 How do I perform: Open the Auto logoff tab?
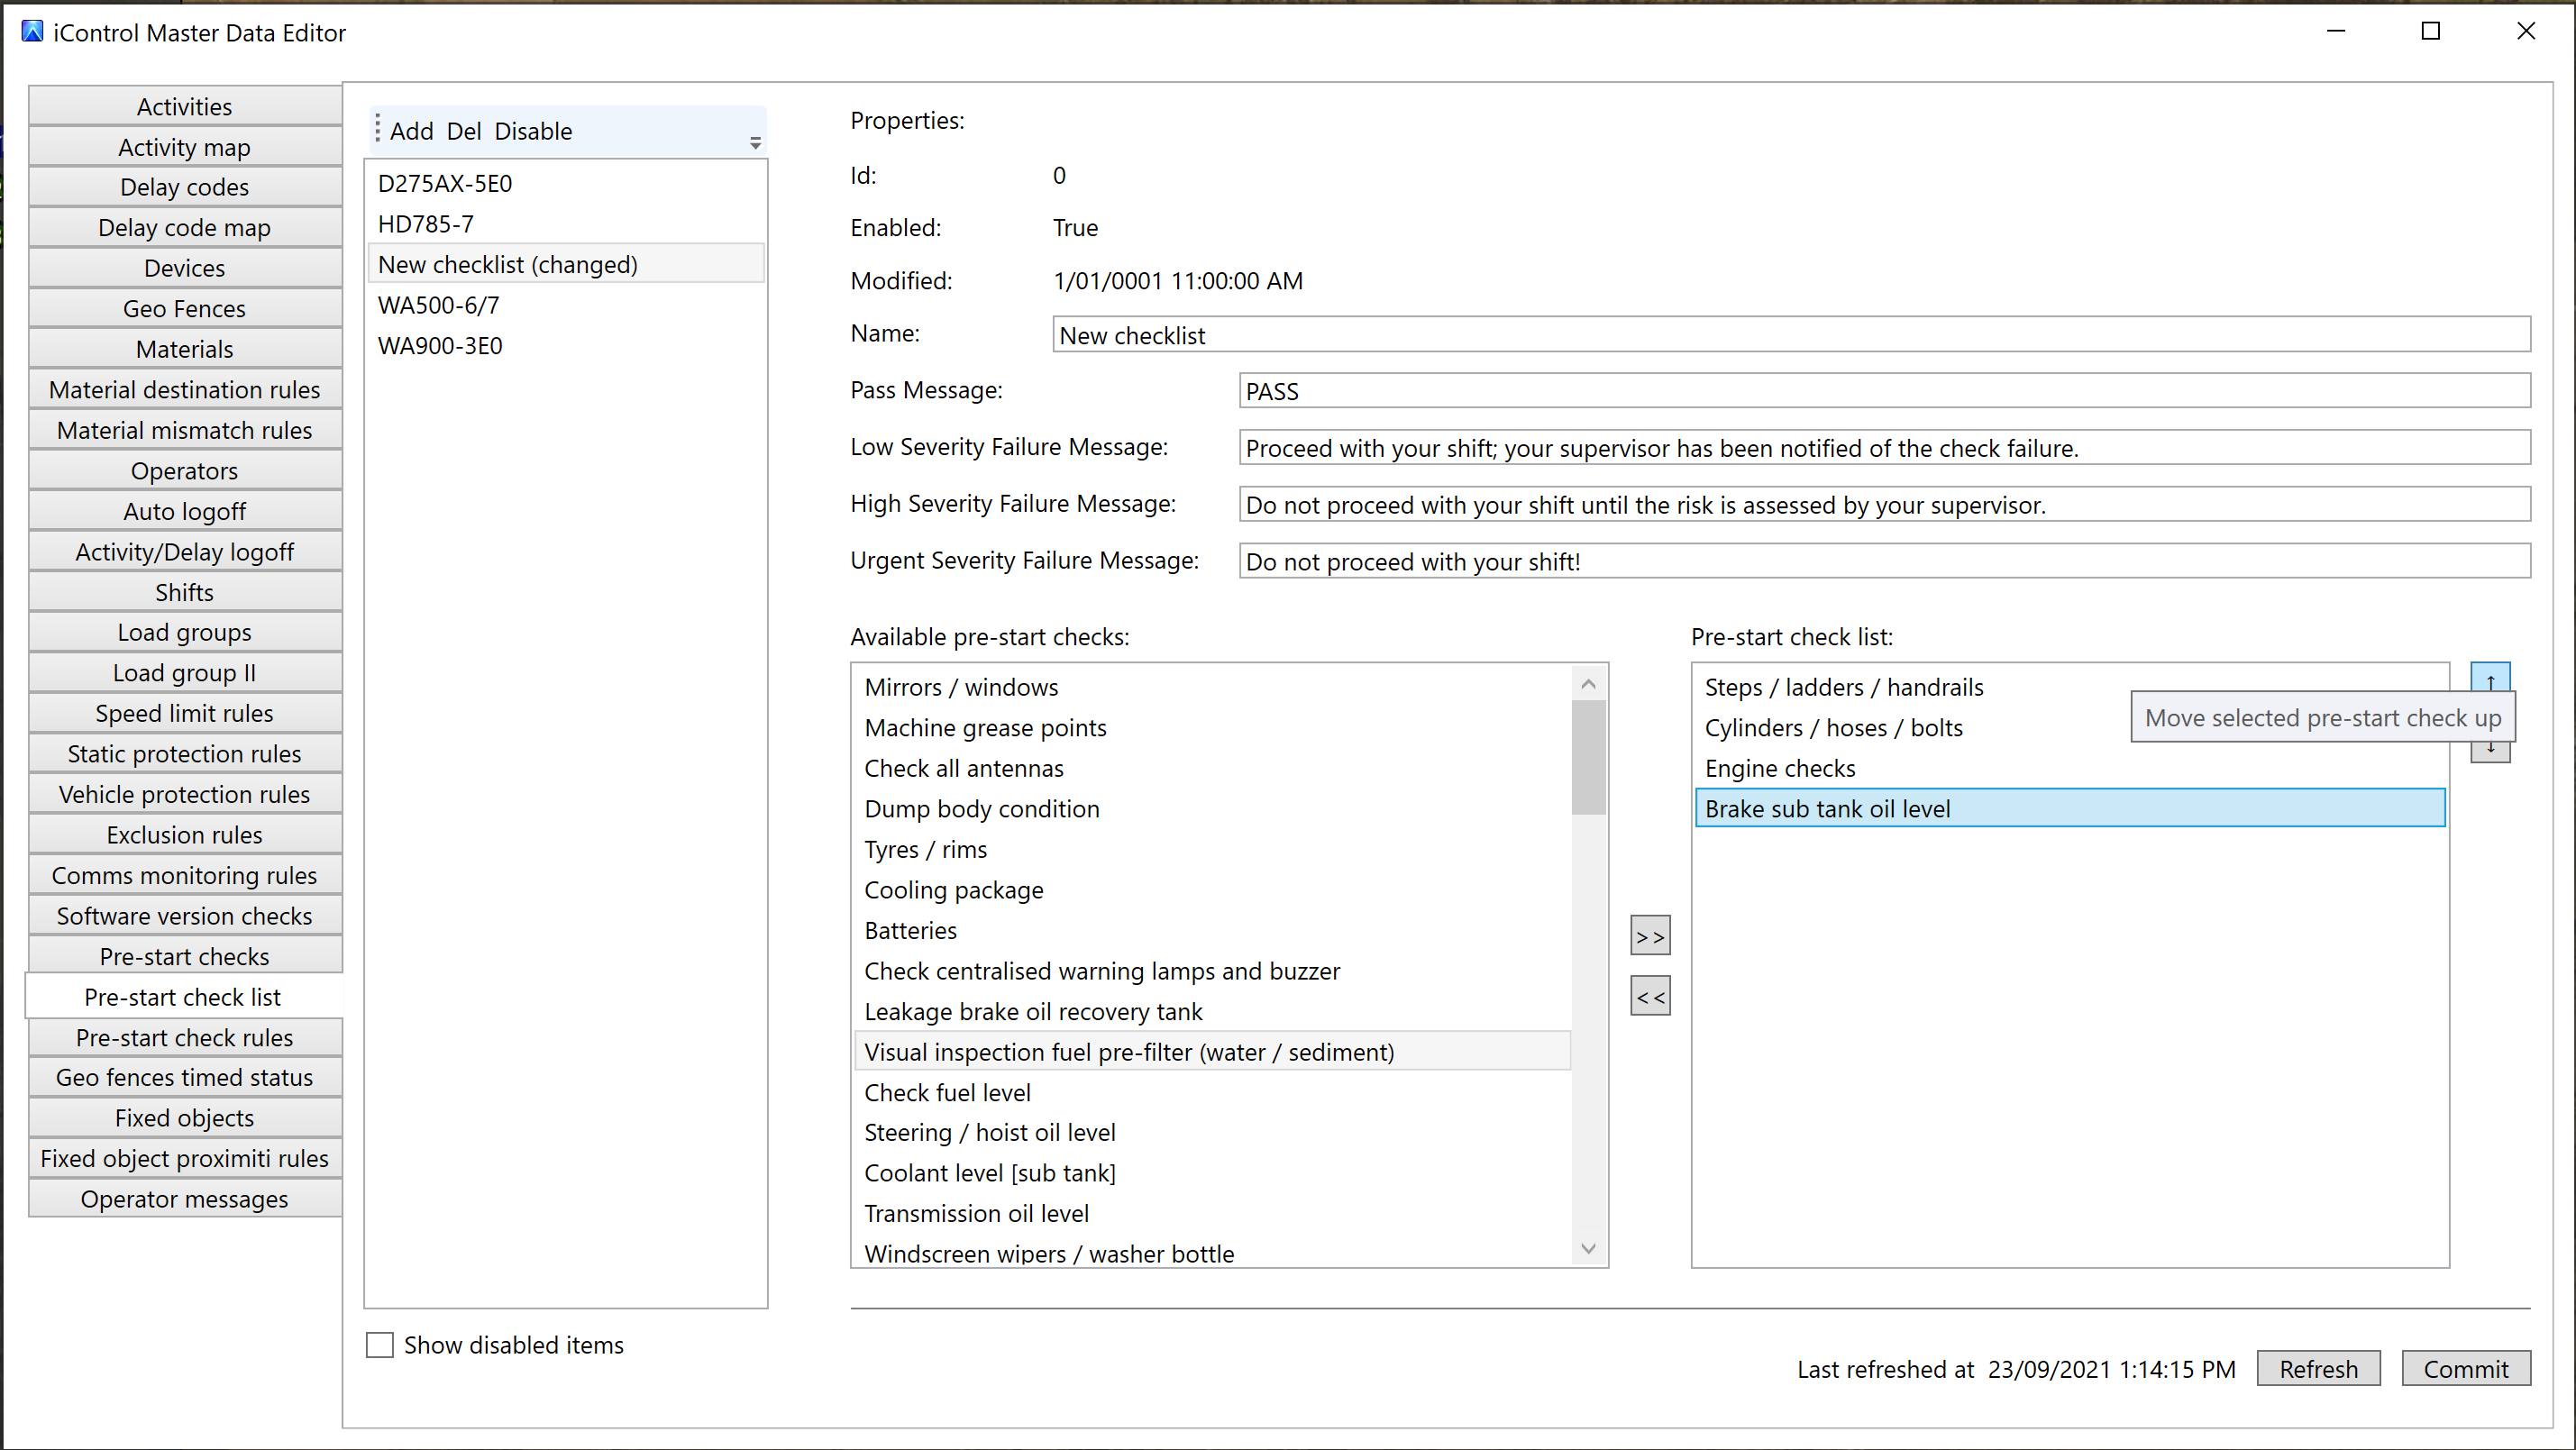(x=185, y=511)
